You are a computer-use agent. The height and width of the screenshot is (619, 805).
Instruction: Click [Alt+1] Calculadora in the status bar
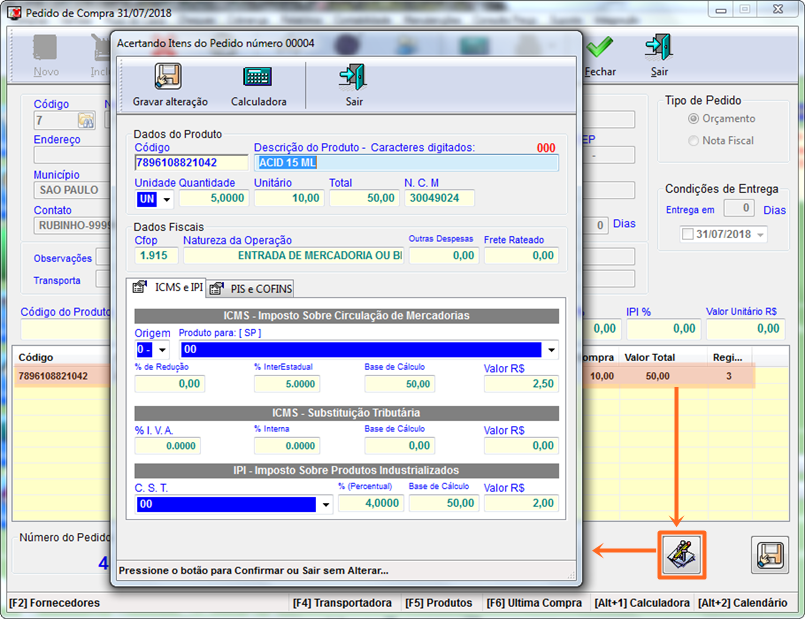pyautogui.click(x=642, y=603)
